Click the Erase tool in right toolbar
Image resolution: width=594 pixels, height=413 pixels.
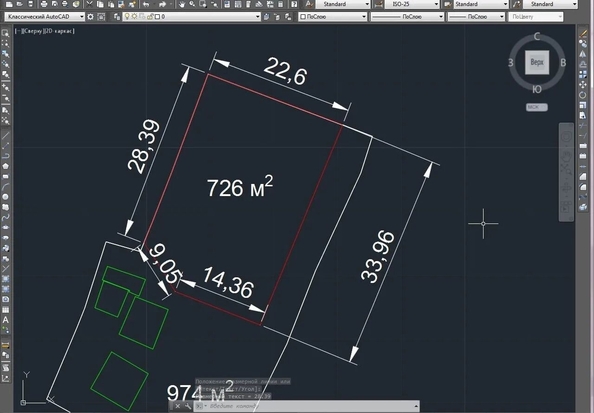pyautogui.click(x=583, y=34)
